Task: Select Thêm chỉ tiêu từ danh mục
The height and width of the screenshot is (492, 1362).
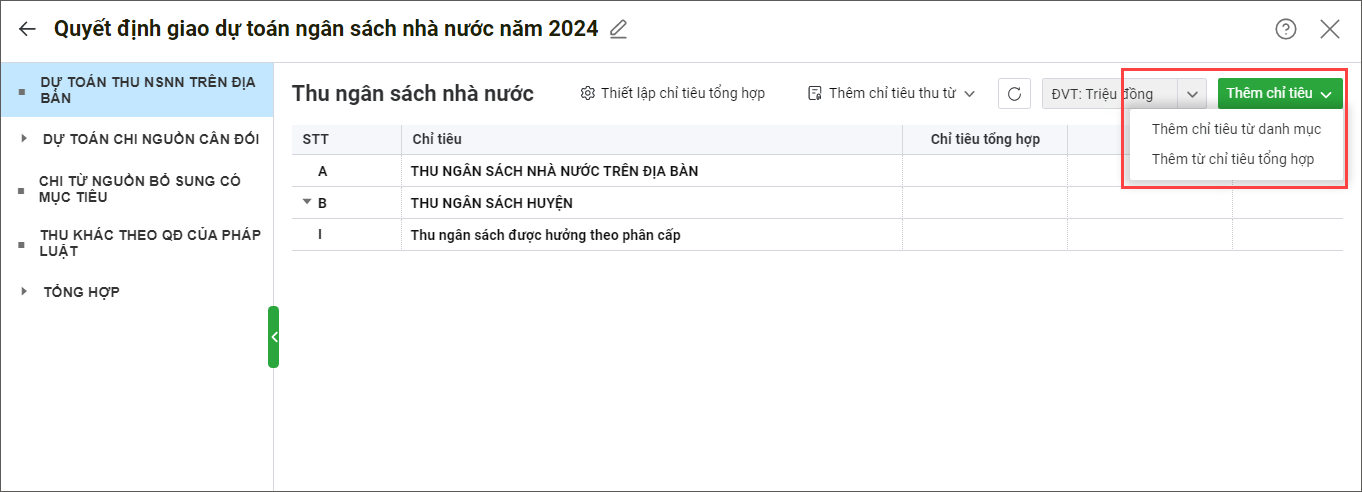Action: [1236, 129]
